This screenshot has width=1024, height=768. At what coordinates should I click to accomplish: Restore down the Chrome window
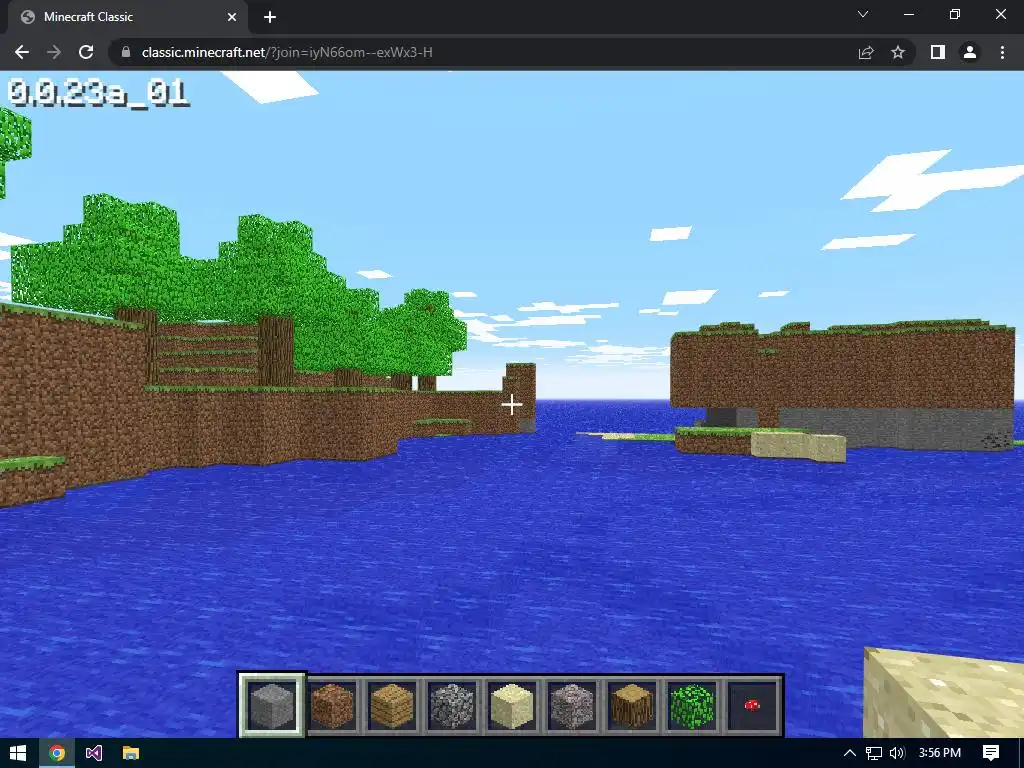955,14
